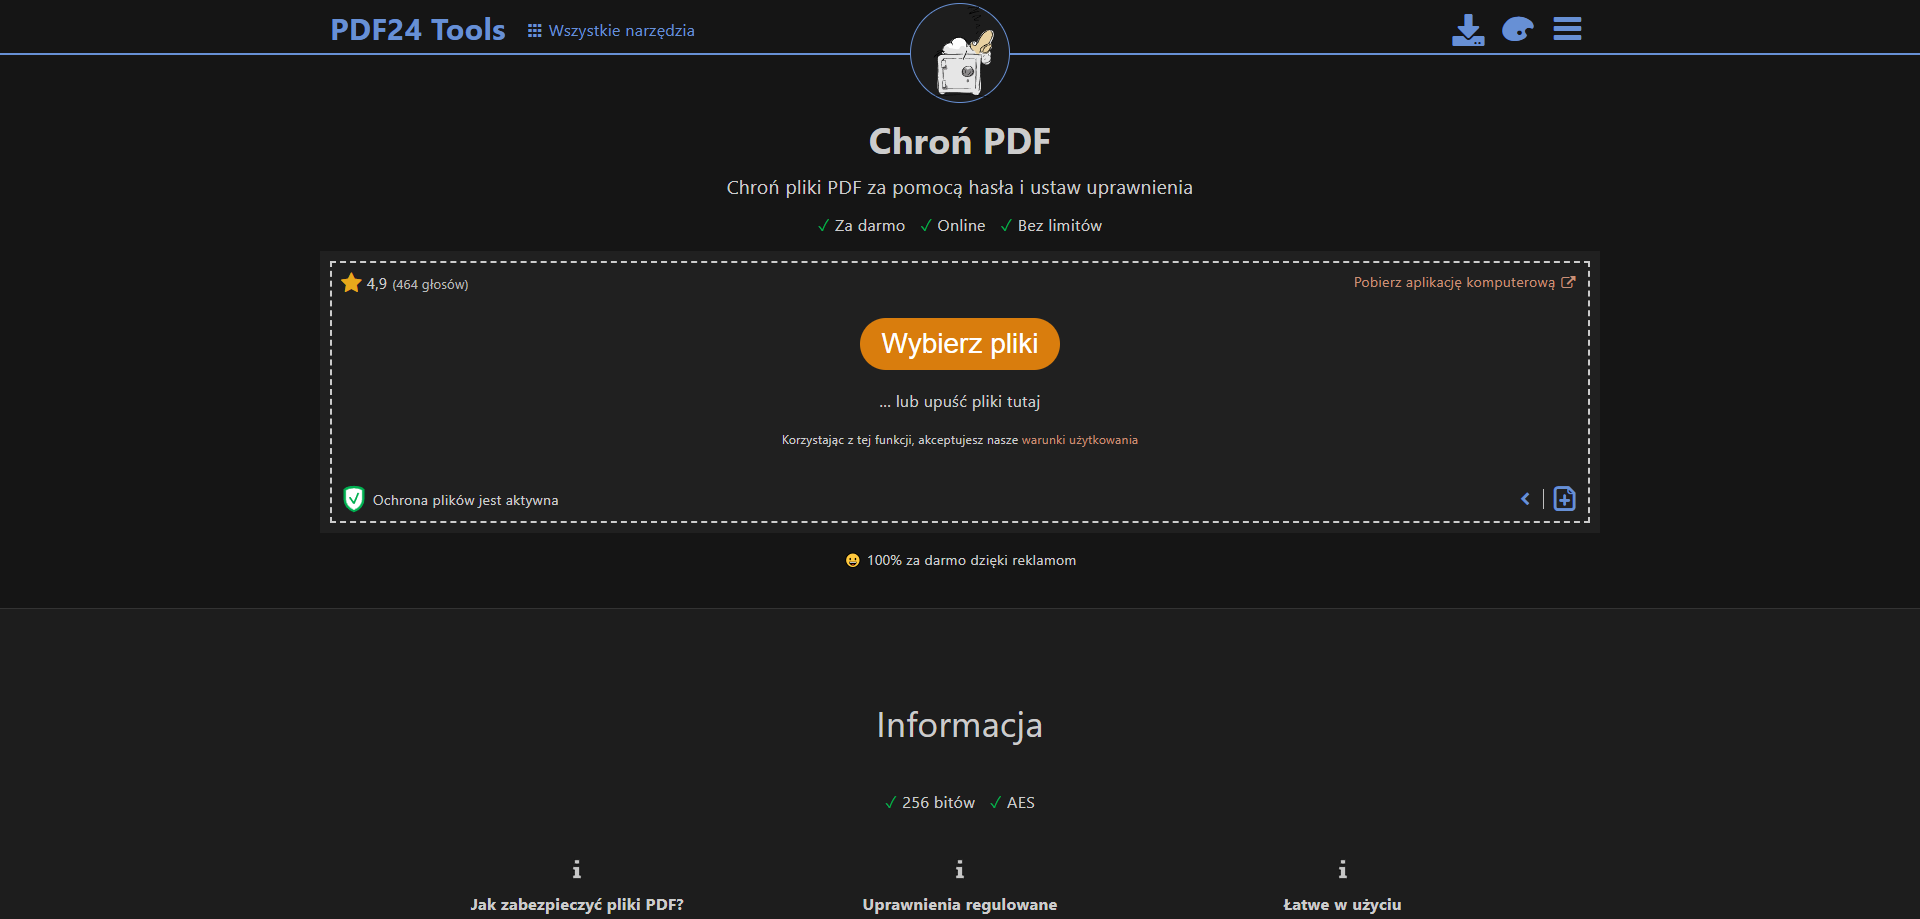Expand the left chevron beside add file
Viewport: 1920px width, 919px height.
coord(1525,499)
